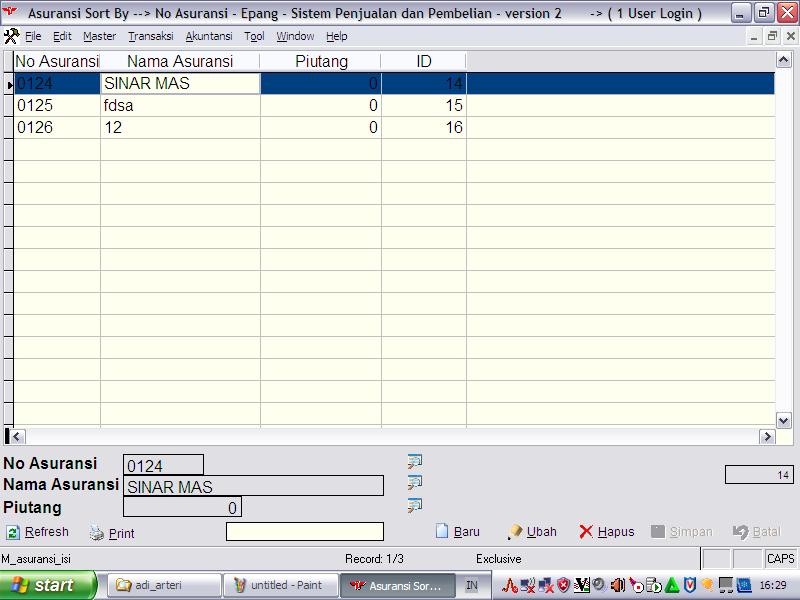The image size is (800, 600).
Task: Click the Piutang column header
Action: pos(321,61)
